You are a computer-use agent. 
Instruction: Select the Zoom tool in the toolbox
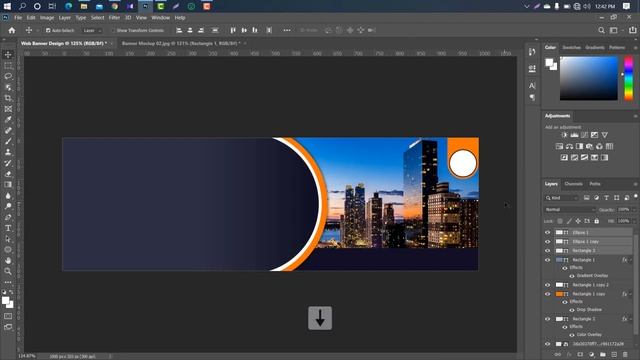click(8, 271)
